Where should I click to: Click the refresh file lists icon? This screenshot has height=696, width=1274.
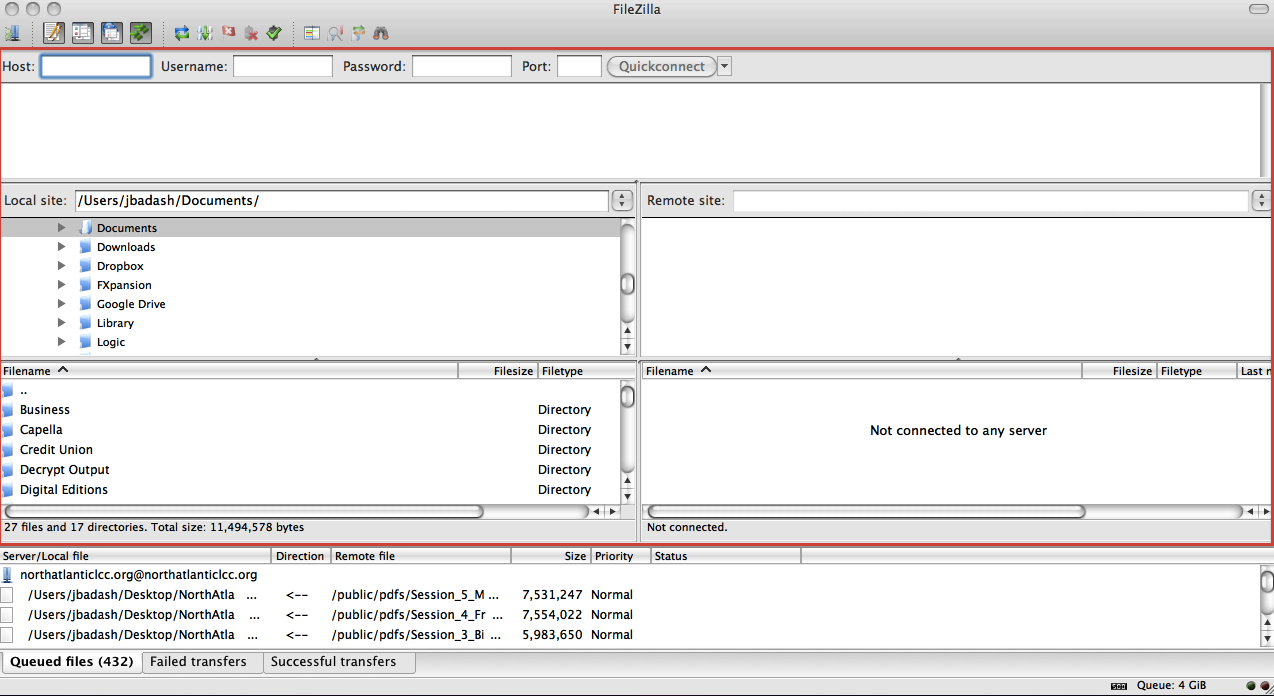[181, 33]
